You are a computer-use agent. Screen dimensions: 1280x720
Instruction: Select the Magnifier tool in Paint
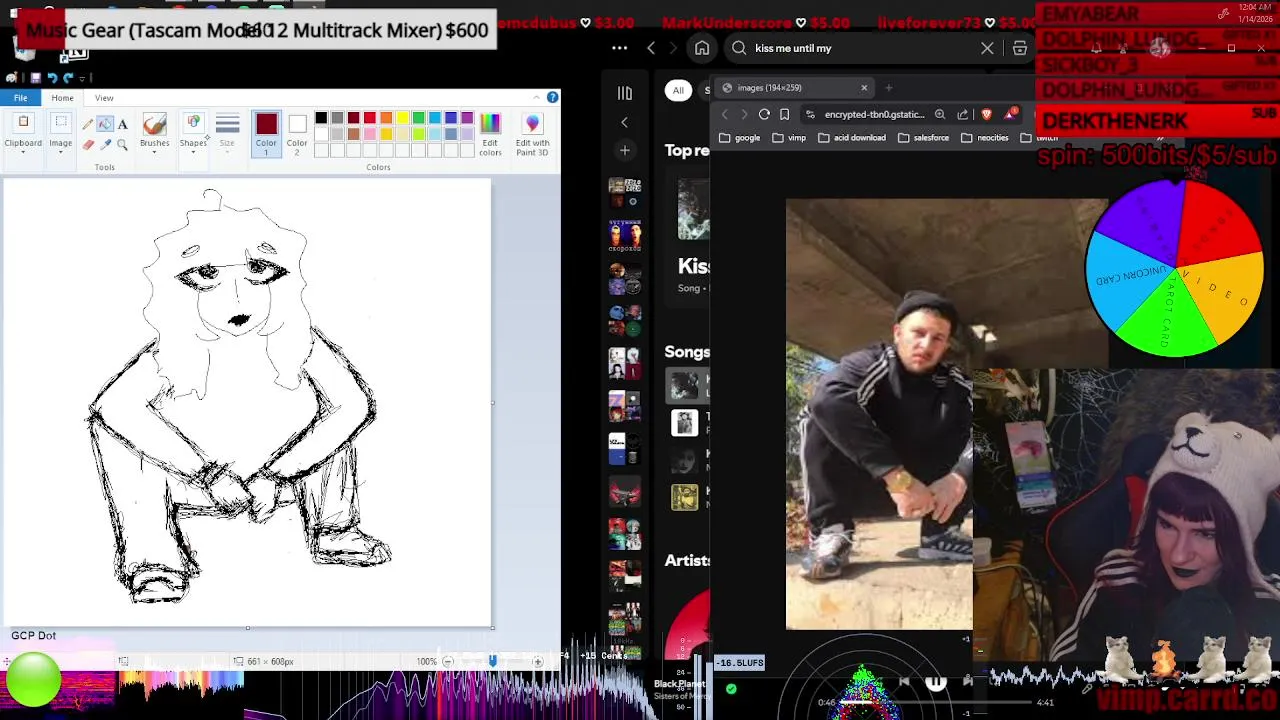click(122, 144)
